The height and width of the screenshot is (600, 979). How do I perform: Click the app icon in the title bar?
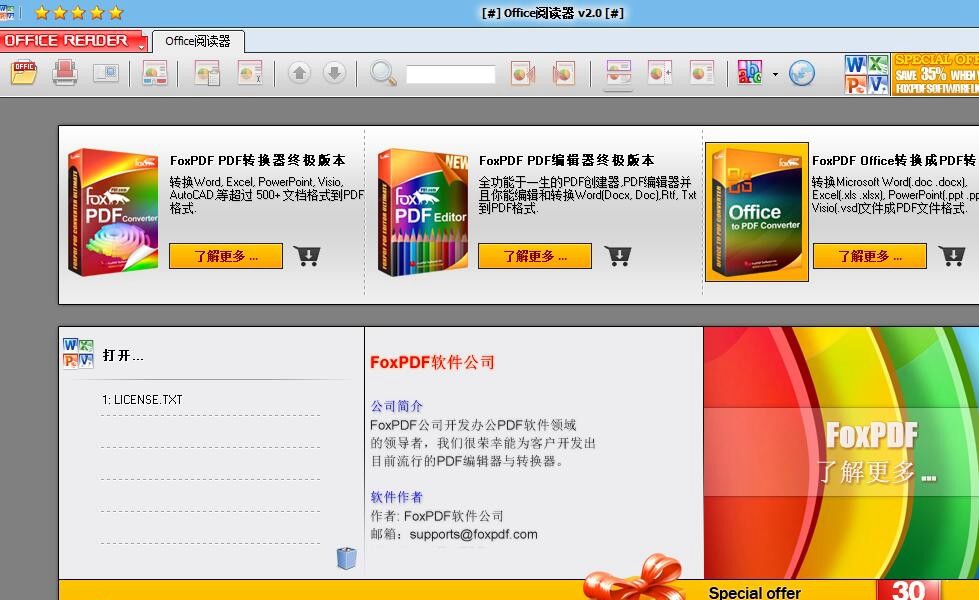coord(7,12)
